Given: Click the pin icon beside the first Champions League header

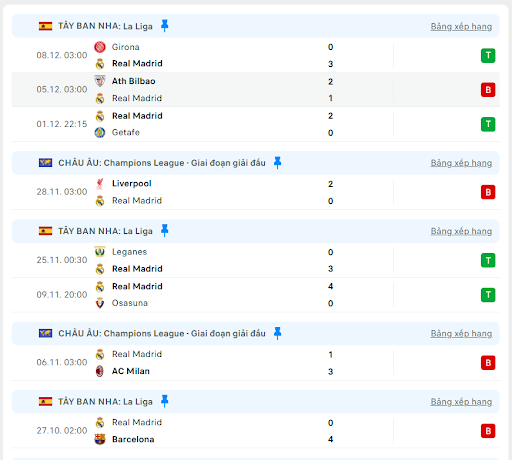Looking at the screenshot, I should tap(277, 163).
